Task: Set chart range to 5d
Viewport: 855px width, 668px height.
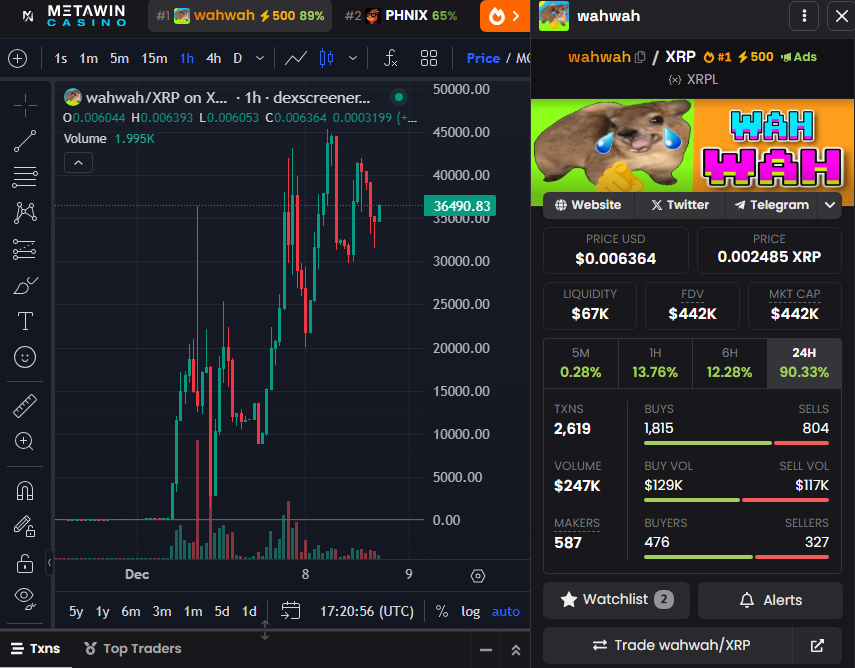Action: 222,611
